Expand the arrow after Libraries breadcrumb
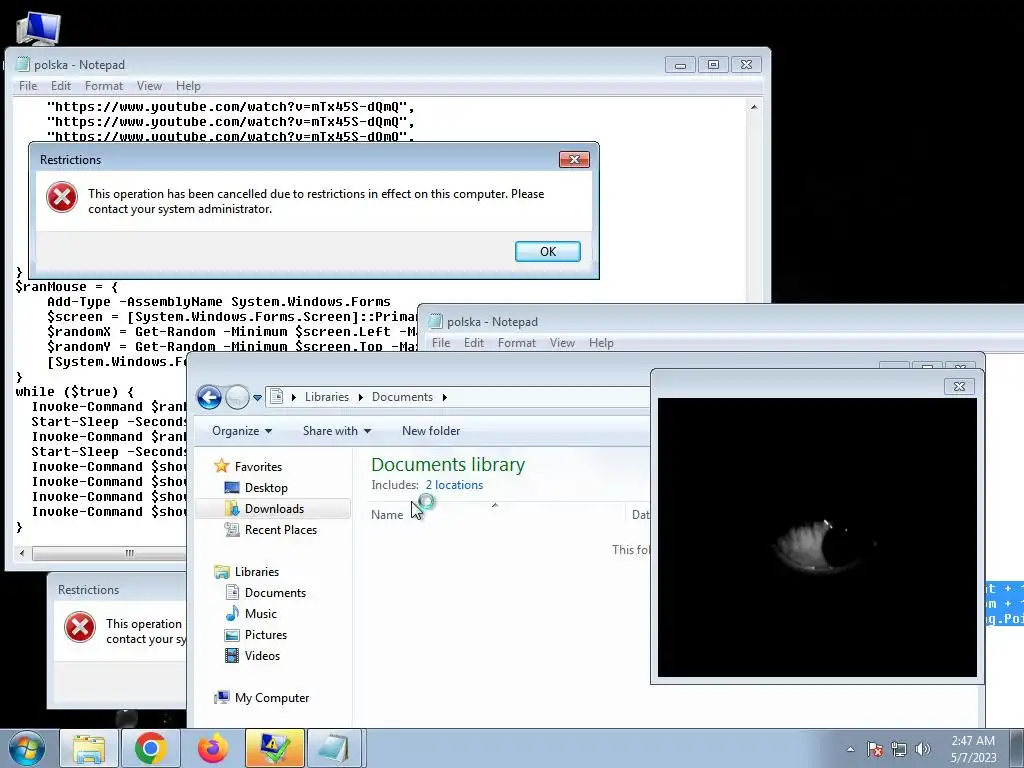 (360, 397)
